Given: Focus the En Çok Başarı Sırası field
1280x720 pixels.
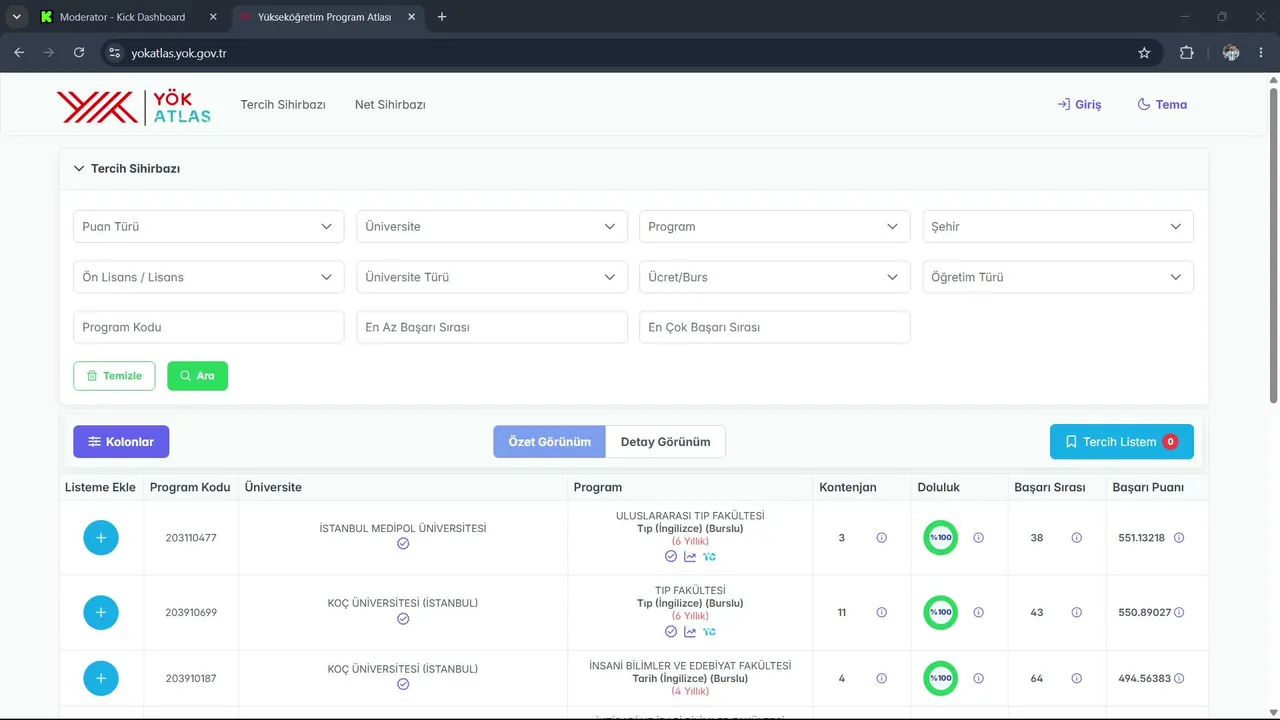Looking at the screenshot, I should point(775,327).
